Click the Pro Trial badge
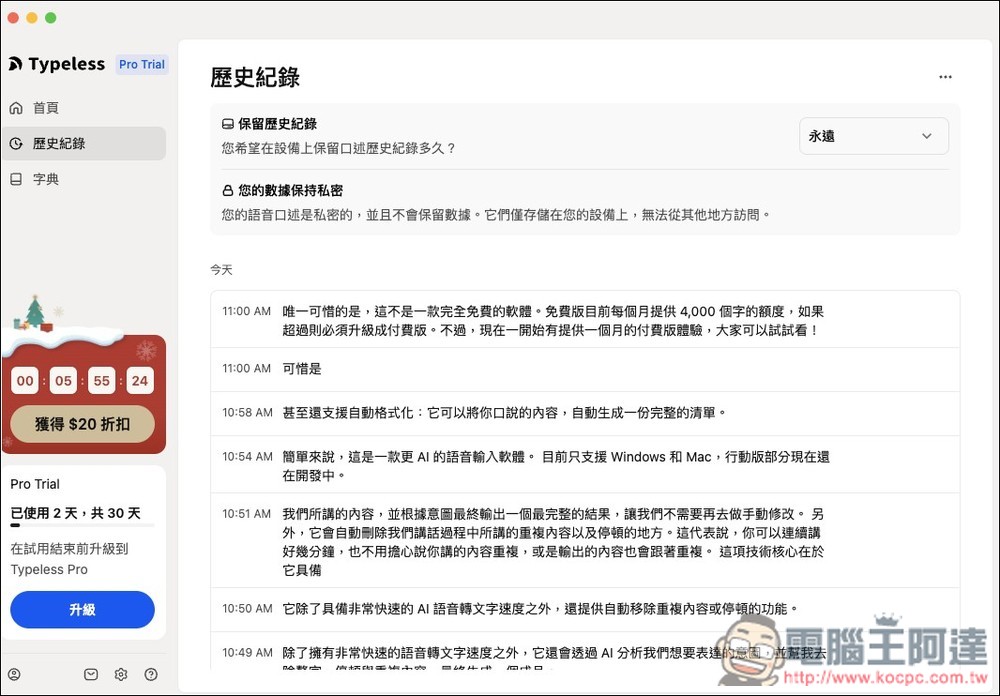This screenshot has width=1000, height=696. [x=141, y=63]
